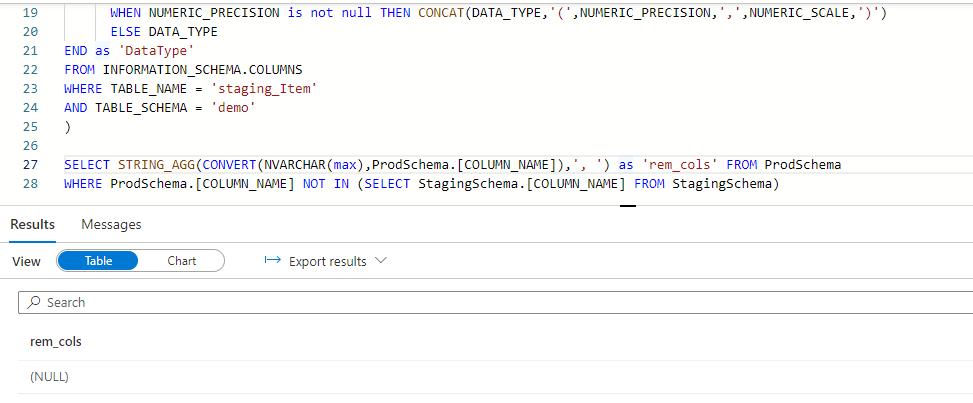
Task: Select the Table view toggle
Action: click(x=98, y=261)
